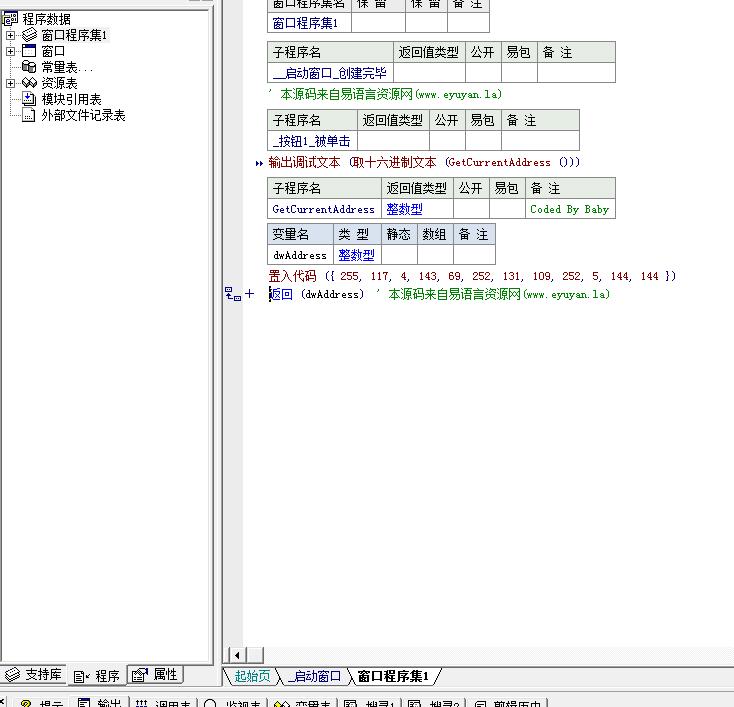This screenshot has width=734, height=707.
Task: Click the 模块引用表 icon
Action: 29,99
